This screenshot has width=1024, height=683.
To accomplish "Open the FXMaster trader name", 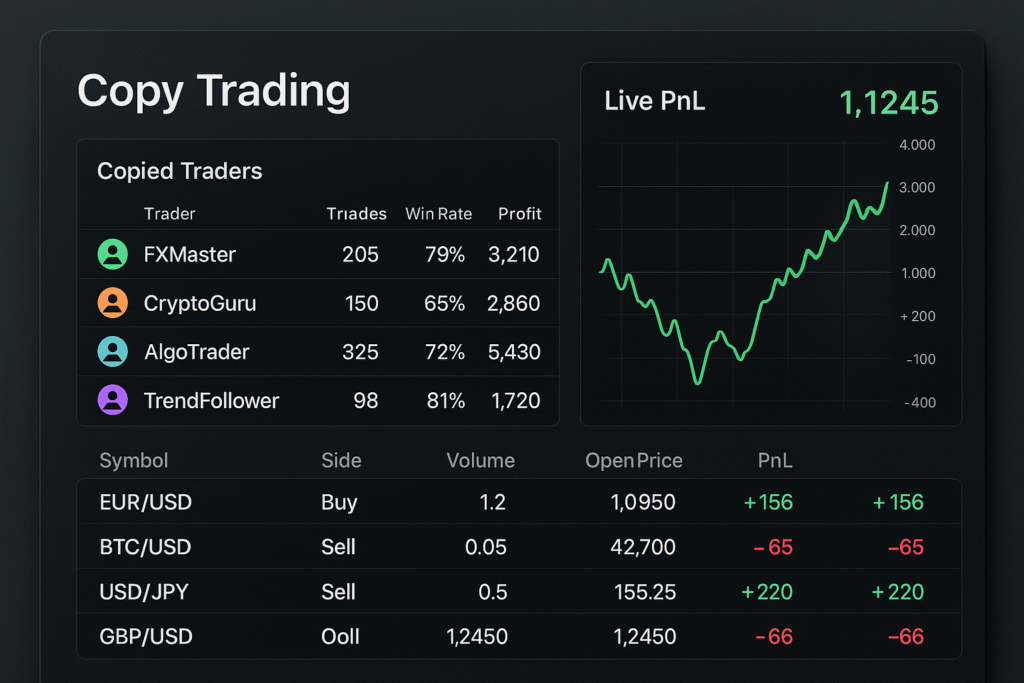I will point(190,254).
